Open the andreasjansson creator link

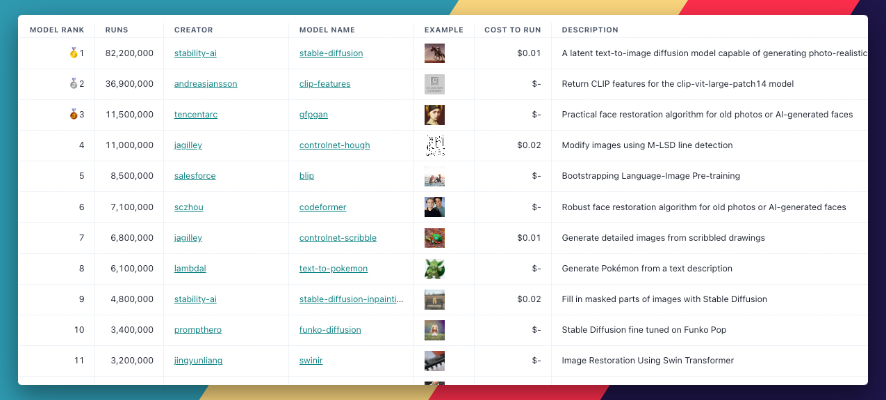(x=206, y=84)
